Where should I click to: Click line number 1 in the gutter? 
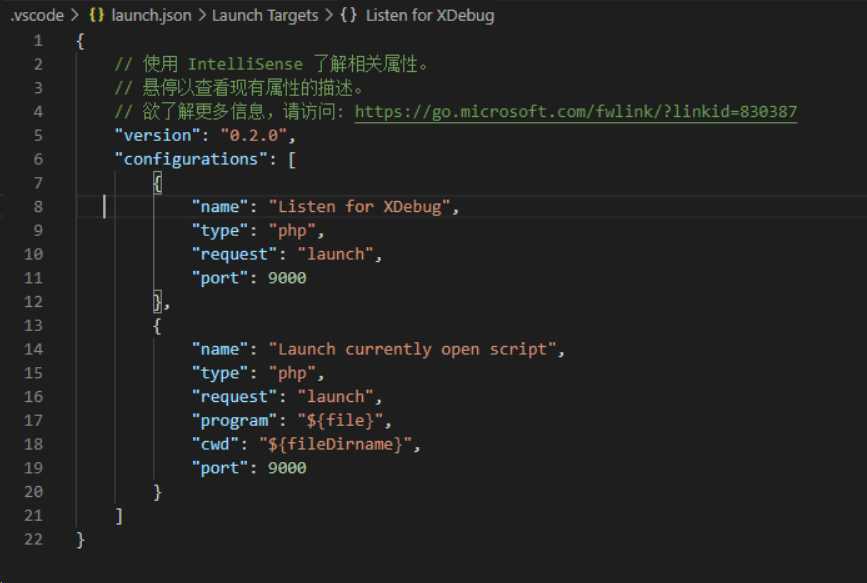pos(38,41)
